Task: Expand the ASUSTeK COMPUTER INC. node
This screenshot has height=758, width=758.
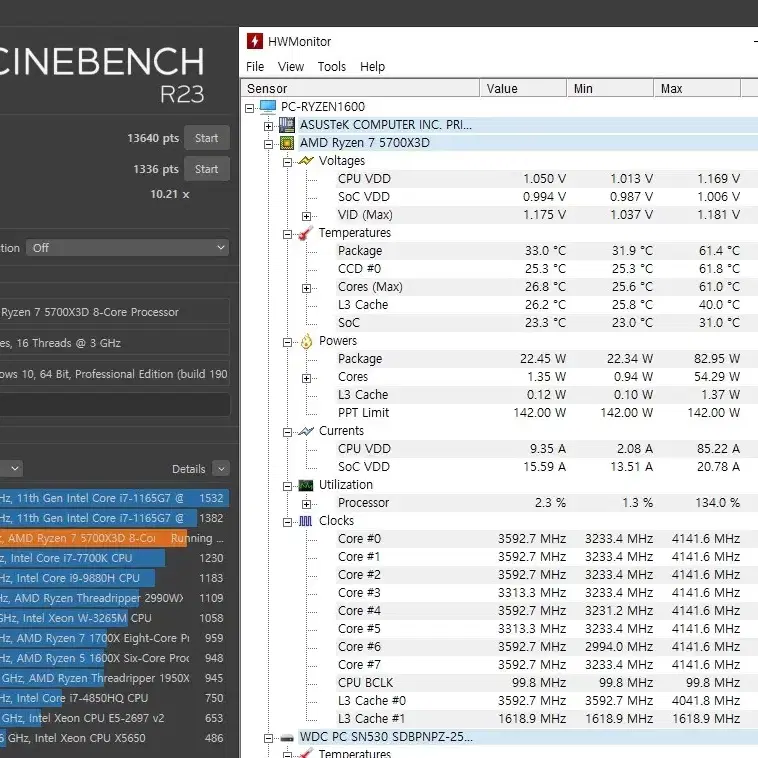Action: (268, 126)
